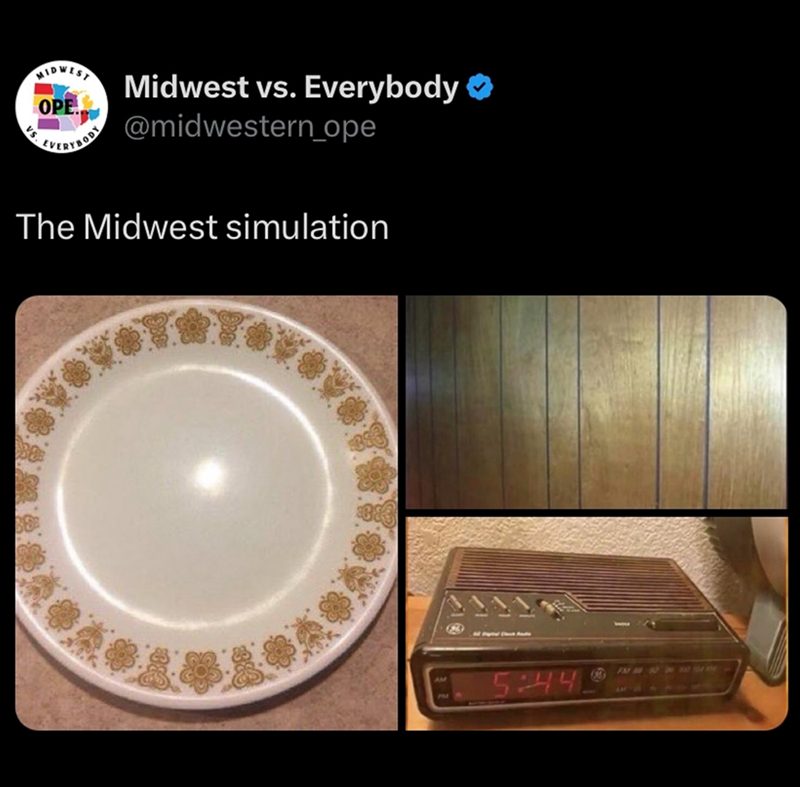Open the wood paneling photo
Screen dimensions: 800x787
click(x=596, y=402)
